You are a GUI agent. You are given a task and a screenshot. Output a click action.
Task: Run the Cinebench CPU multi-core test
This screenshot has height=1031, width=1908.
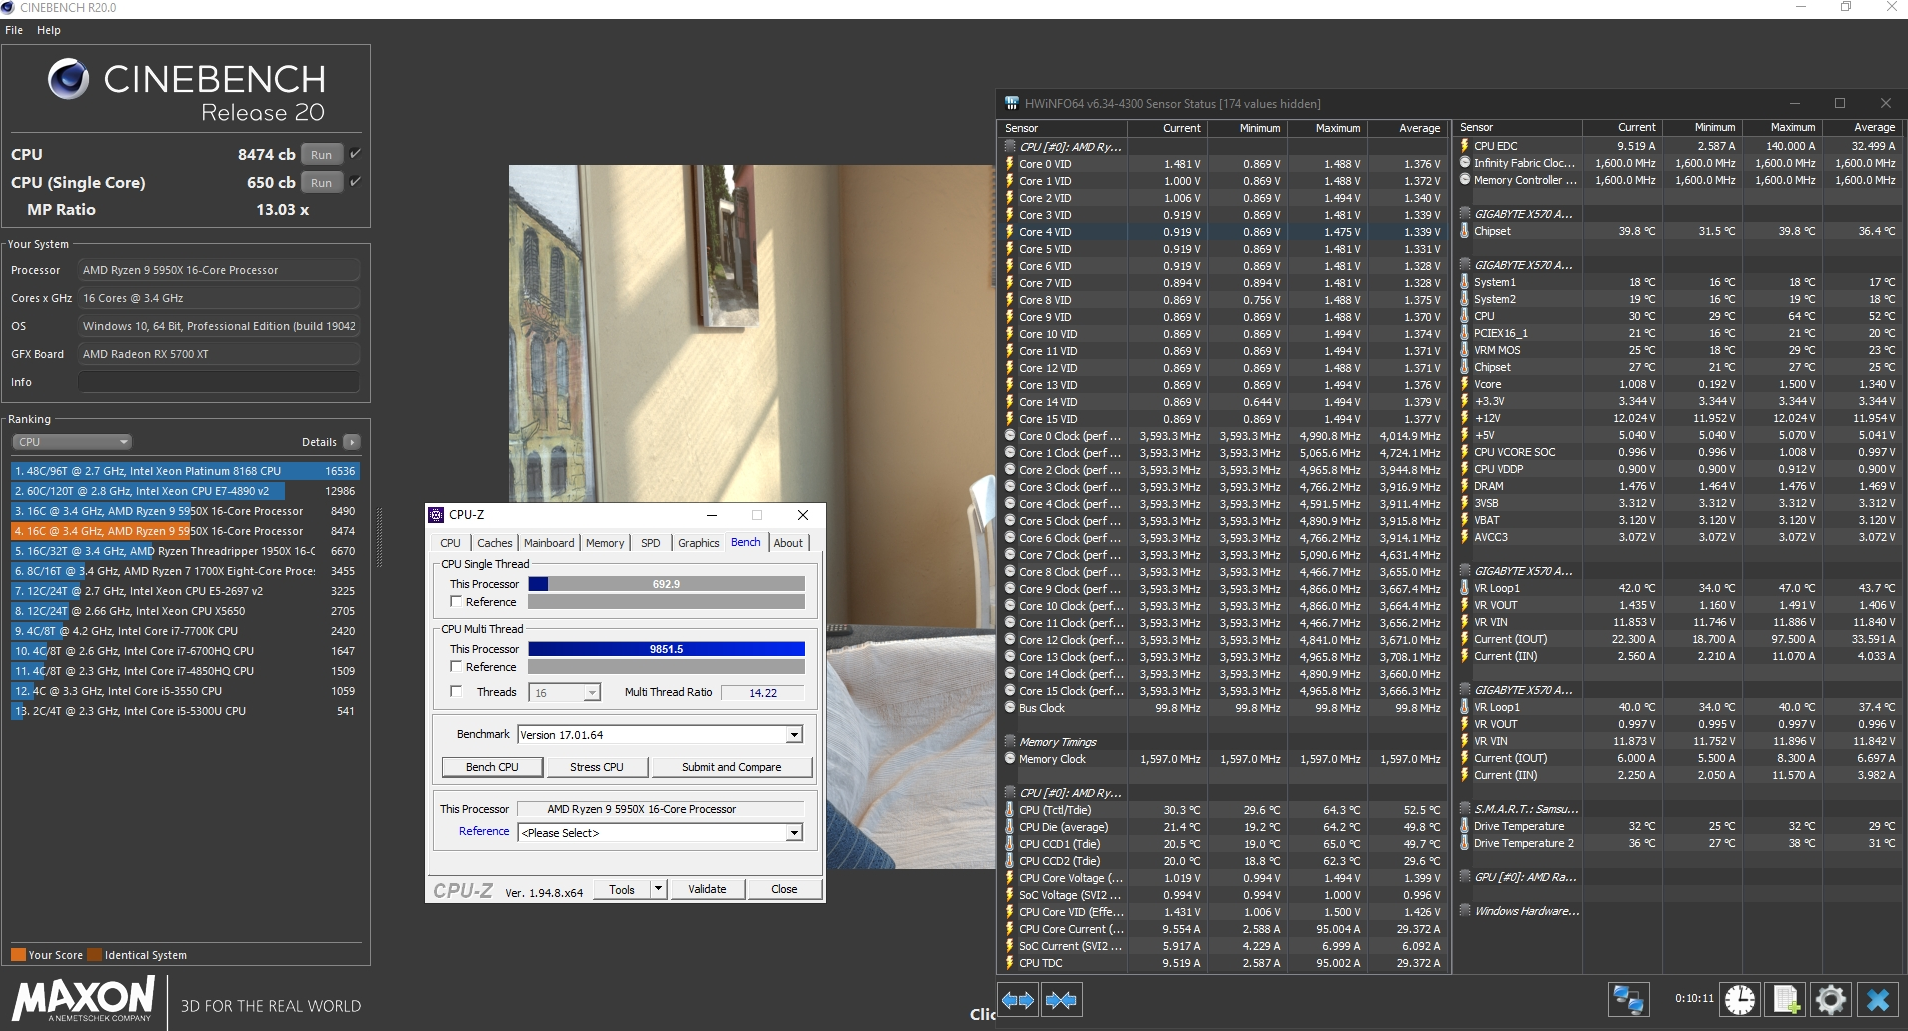321,155
